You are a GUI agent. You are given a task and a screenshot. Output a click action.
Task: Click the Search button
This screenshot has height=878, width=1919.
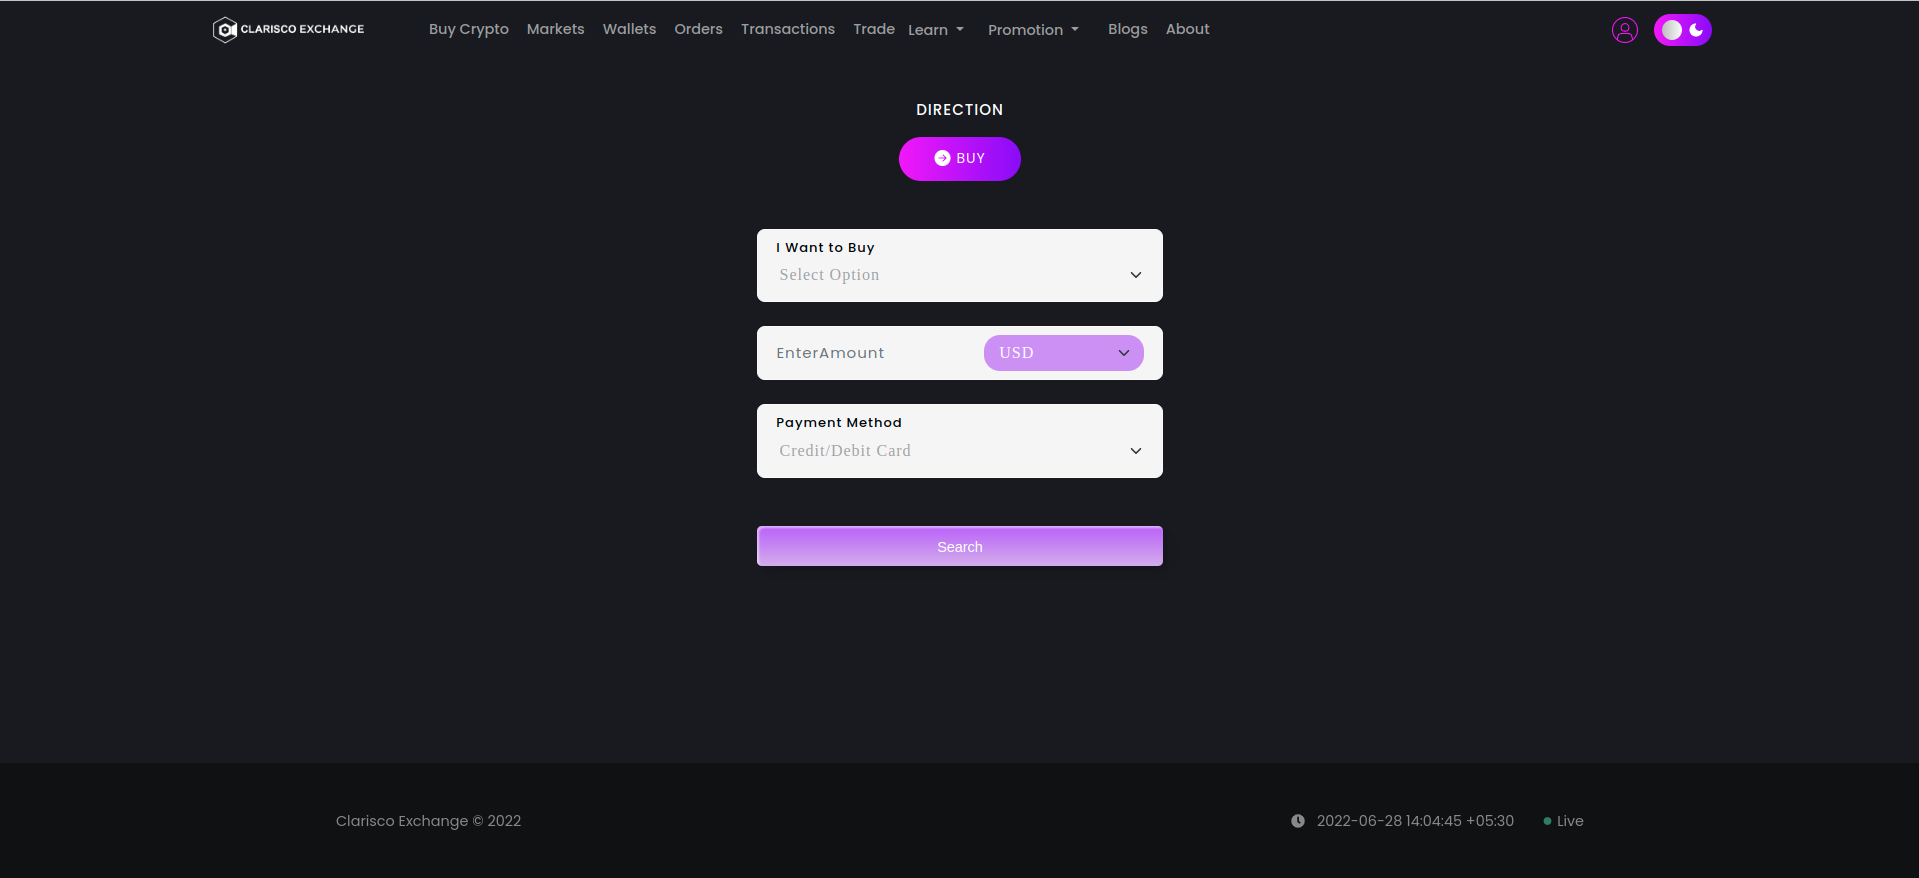960,546
